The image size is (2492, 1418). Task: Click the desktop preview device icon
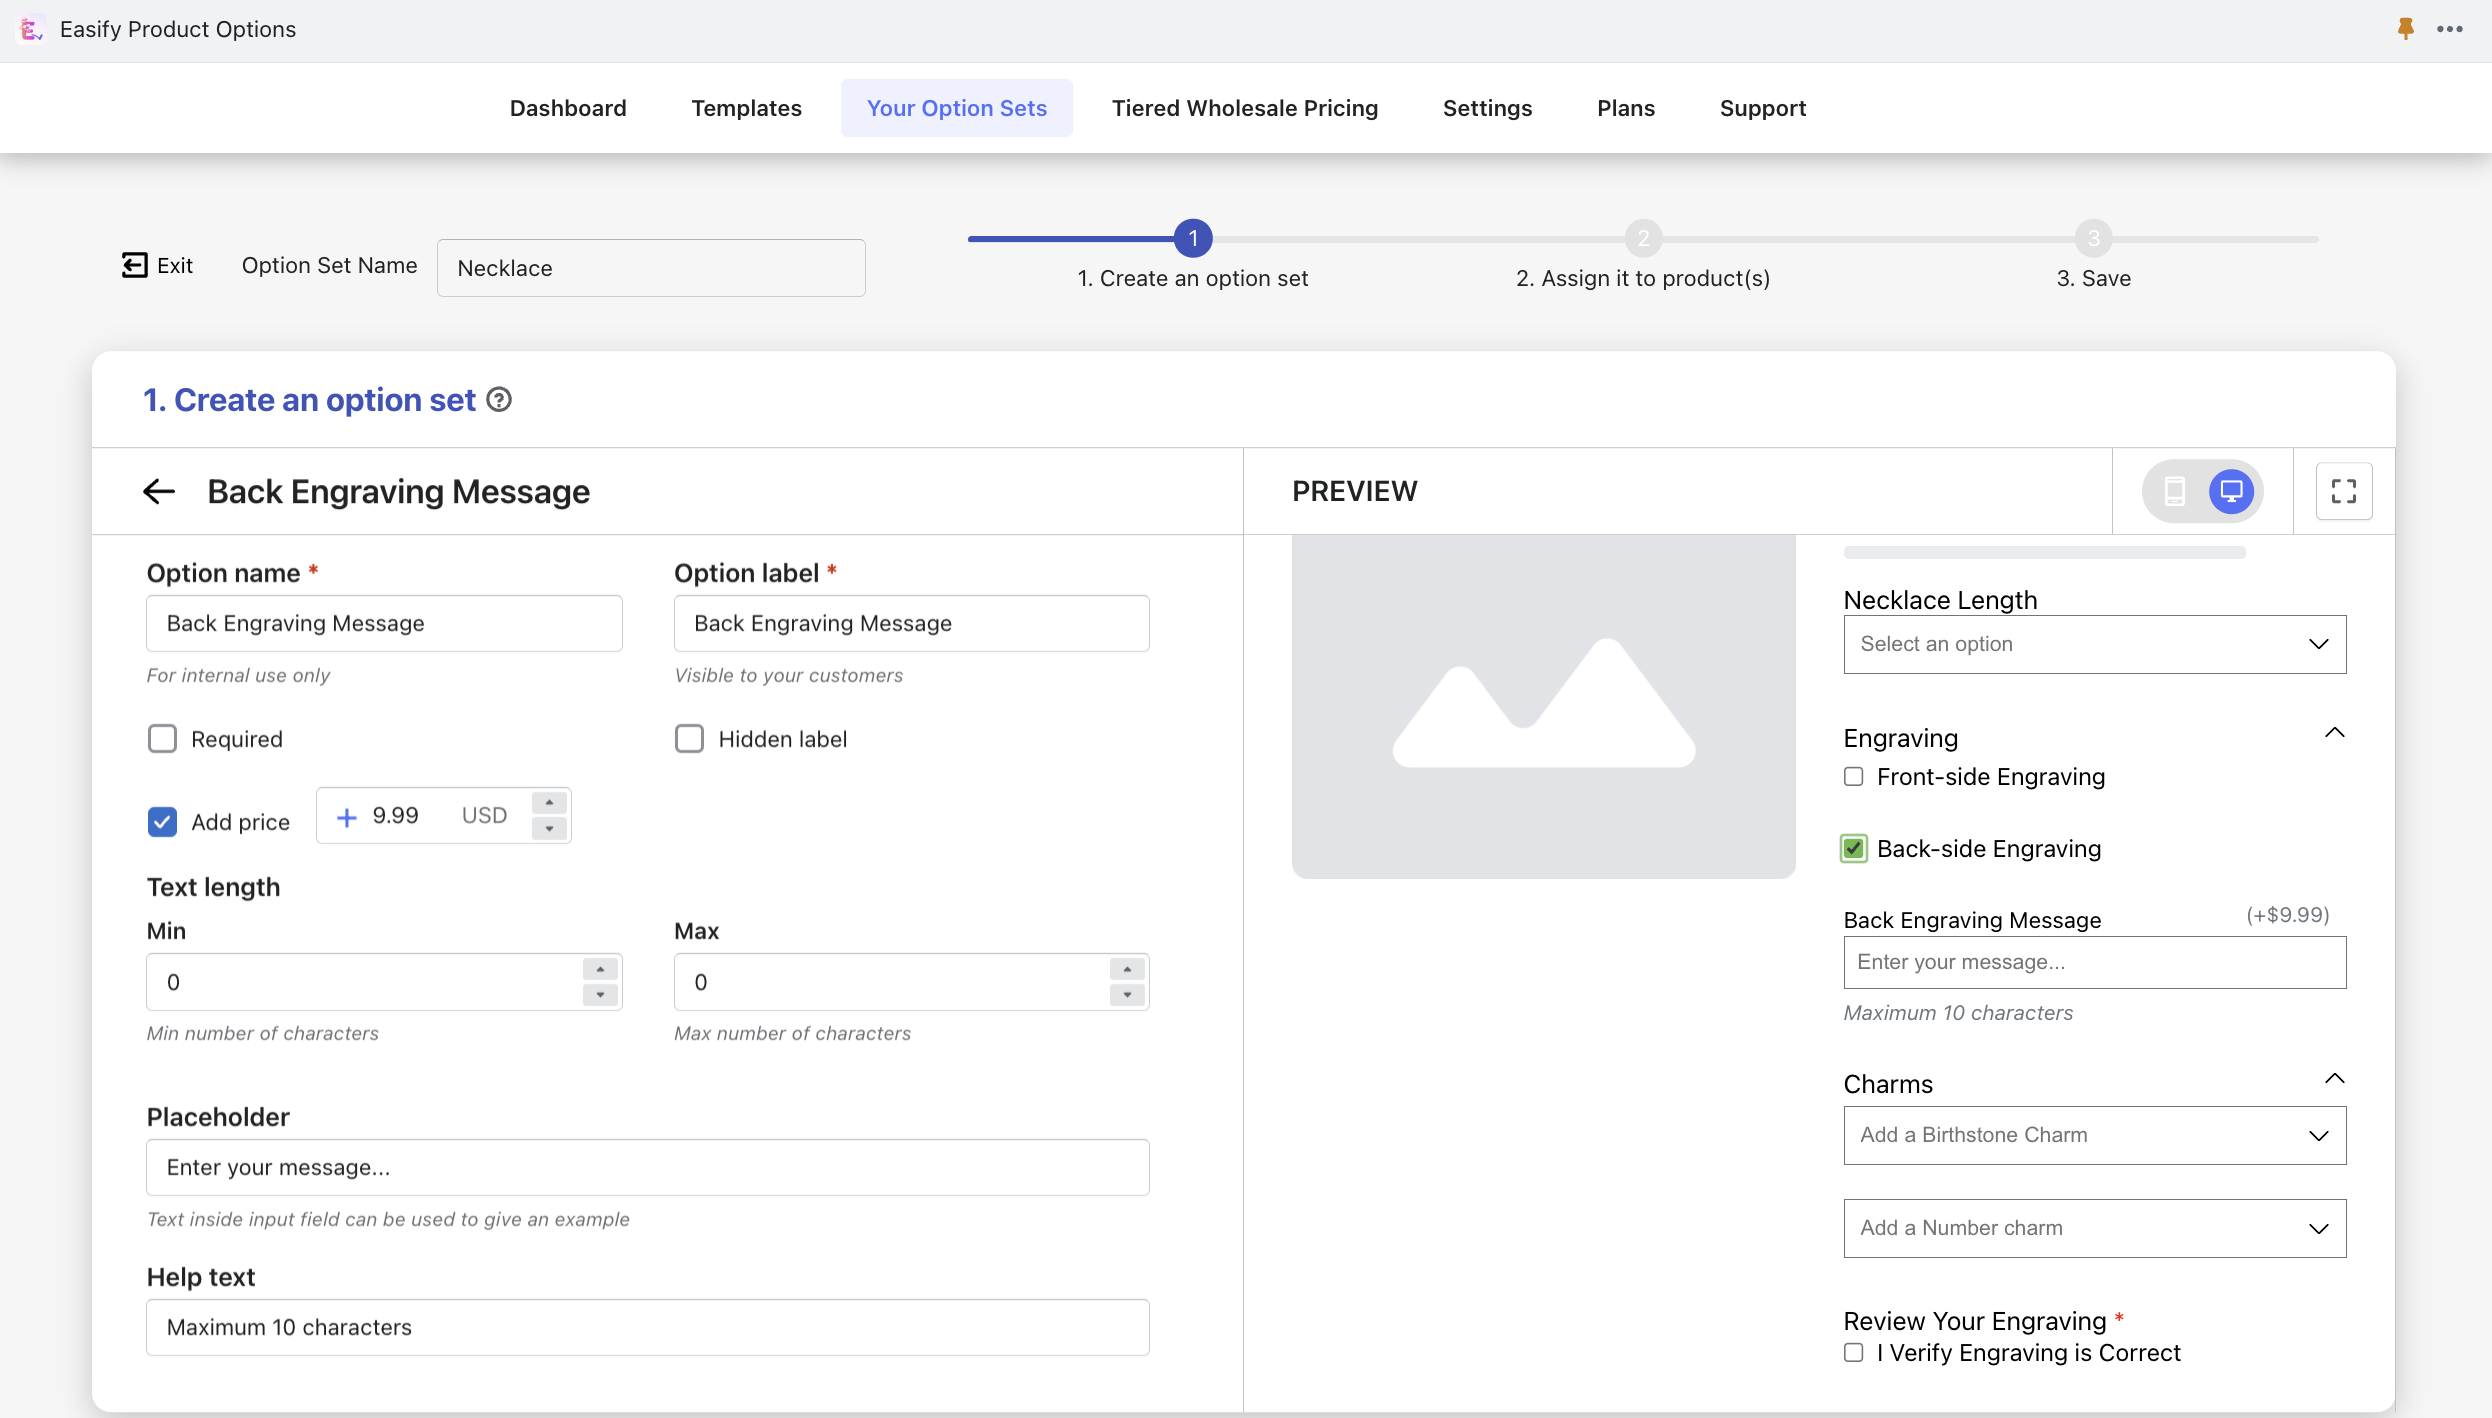(2232, 492)
